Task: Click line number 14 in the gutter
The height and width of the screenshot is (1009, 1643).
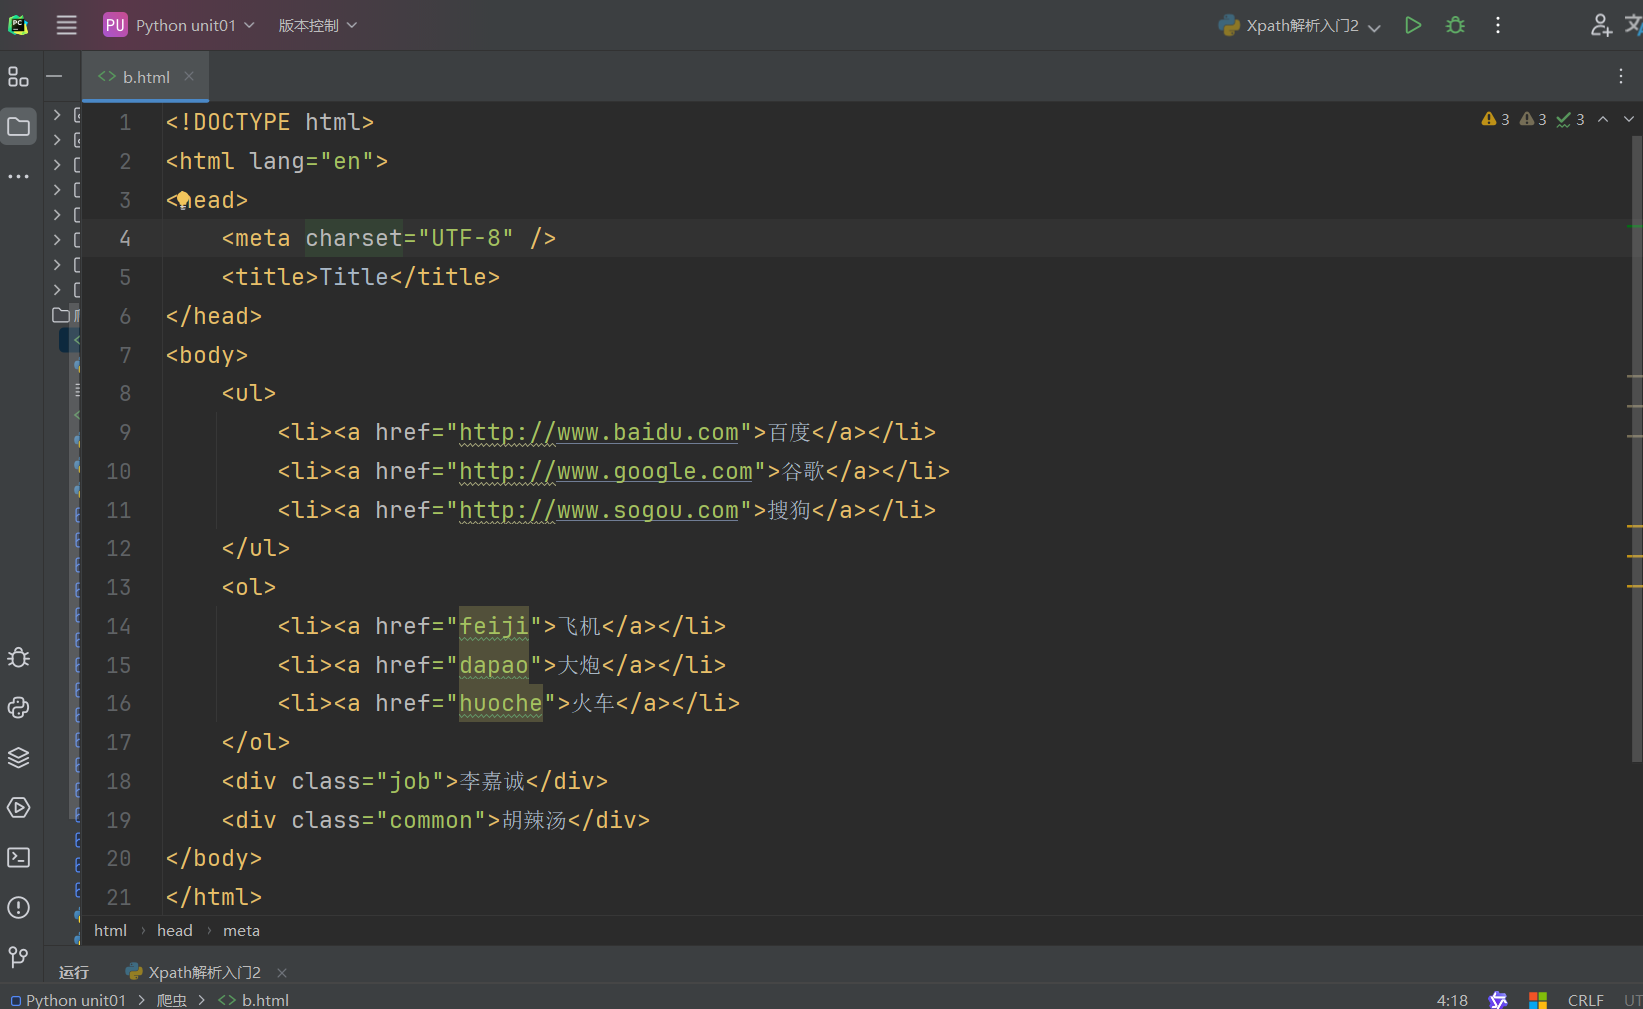Action: pos(118,626)
